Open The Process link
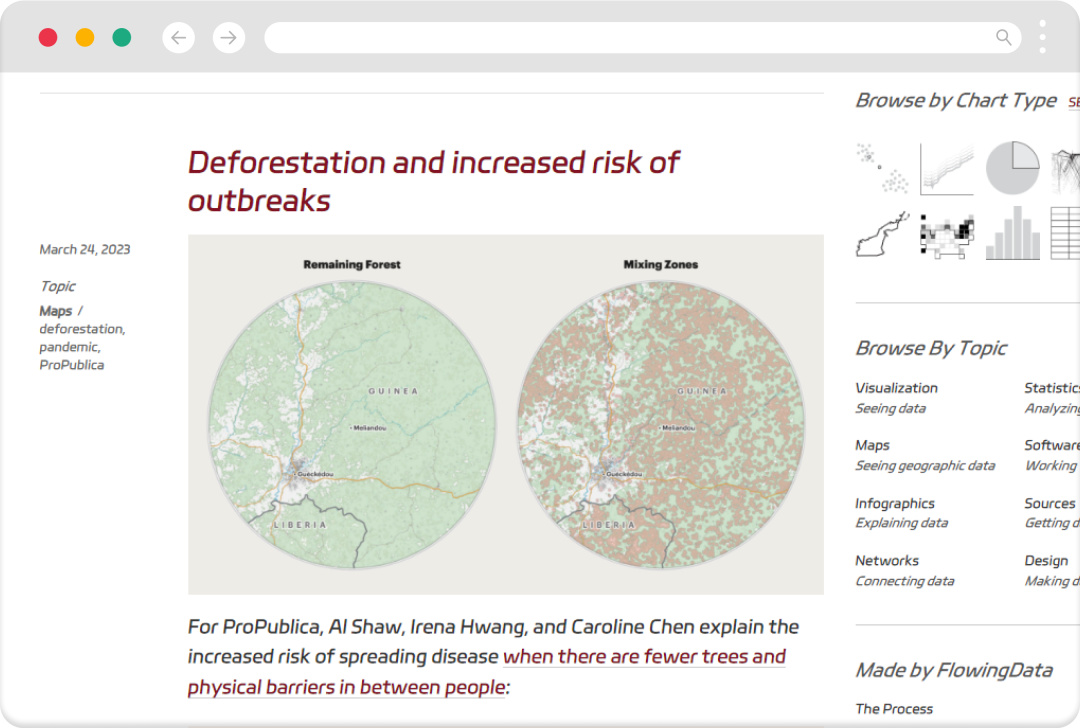Screen dimensions: 1080x728 [x=894, y=709]
